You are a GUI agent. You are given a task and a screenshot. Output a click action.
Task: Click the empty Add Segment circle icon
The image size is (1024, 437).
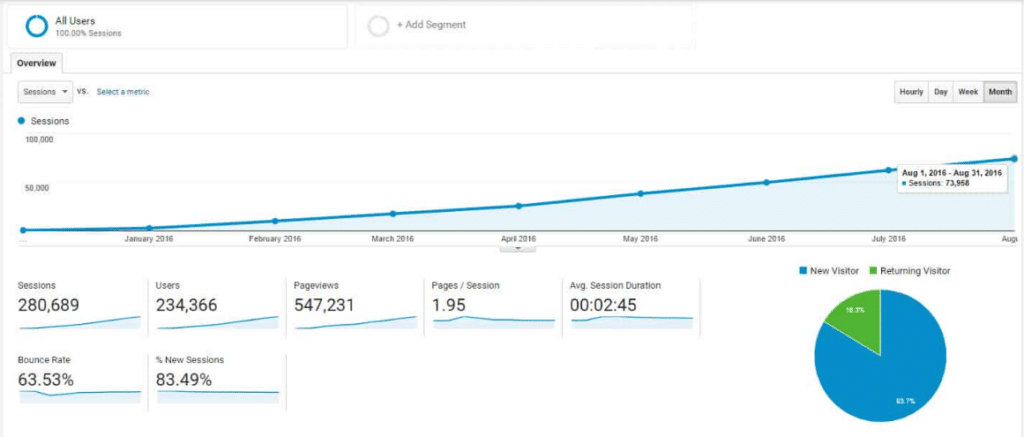pos(378,25)
